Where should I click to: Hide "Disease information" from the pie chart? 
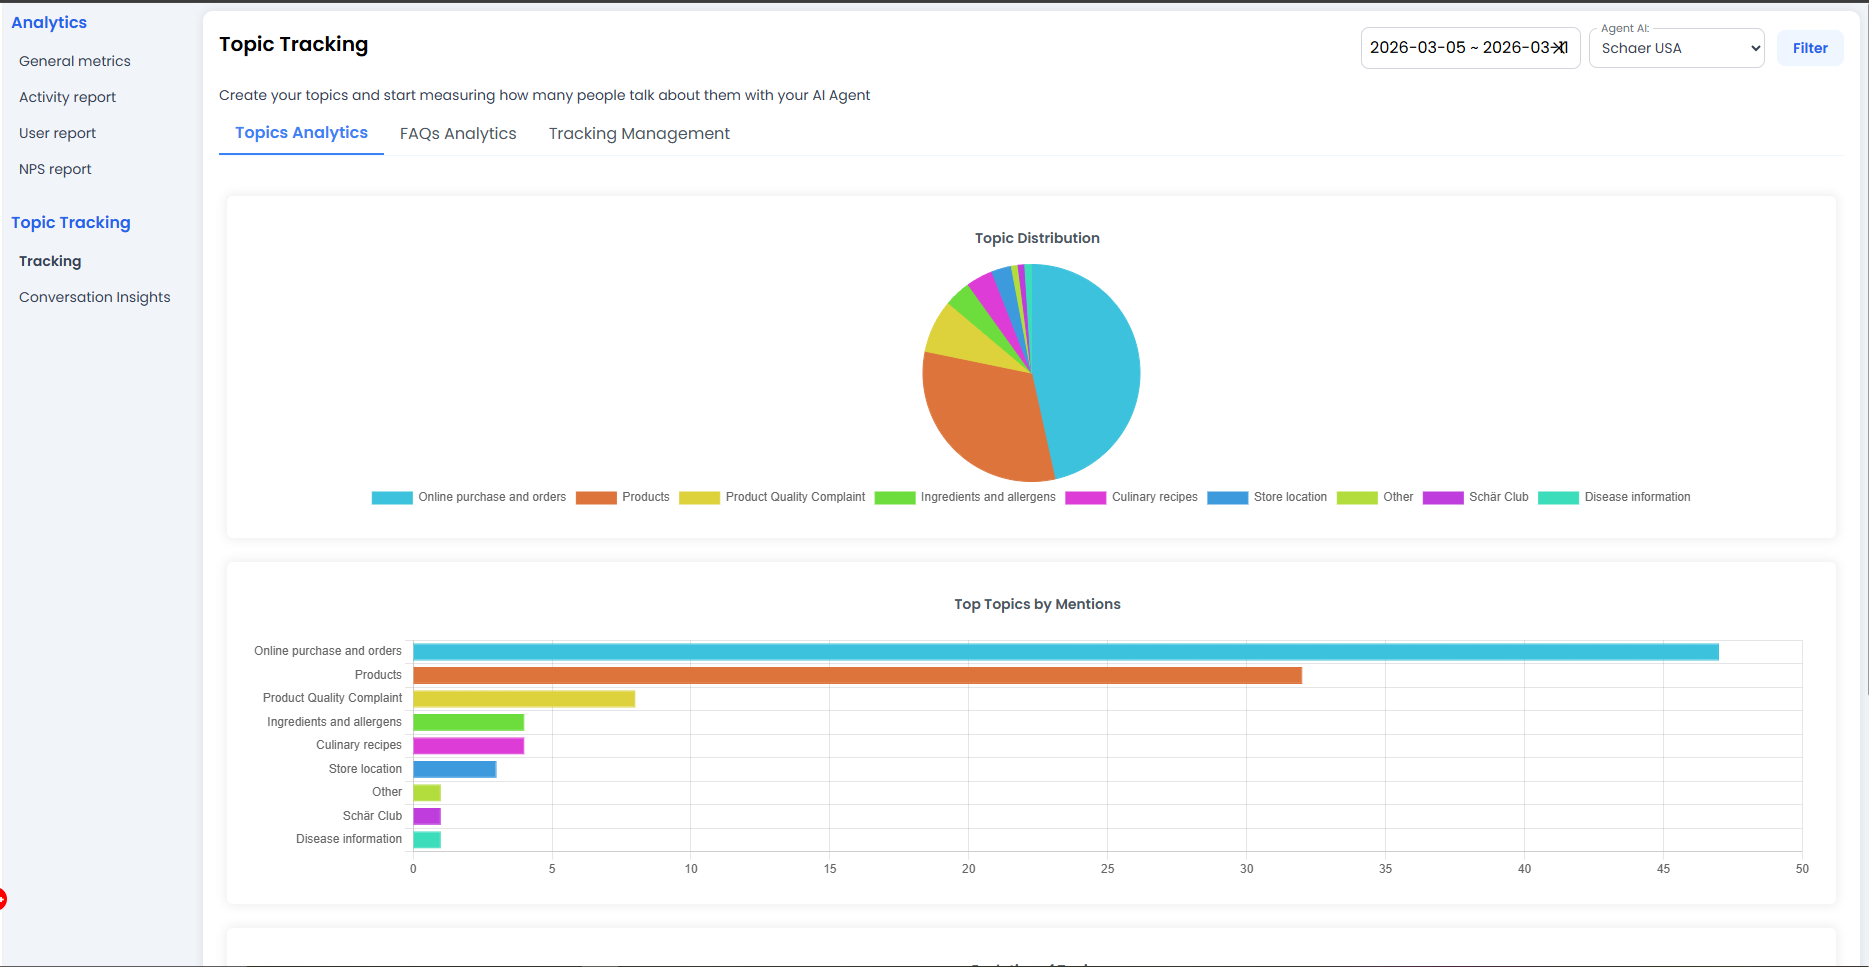1614,497
